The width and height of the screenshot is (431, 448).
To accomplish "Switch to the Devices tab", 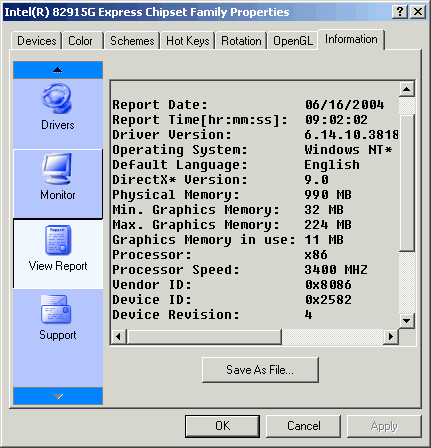I will point(37,41).
